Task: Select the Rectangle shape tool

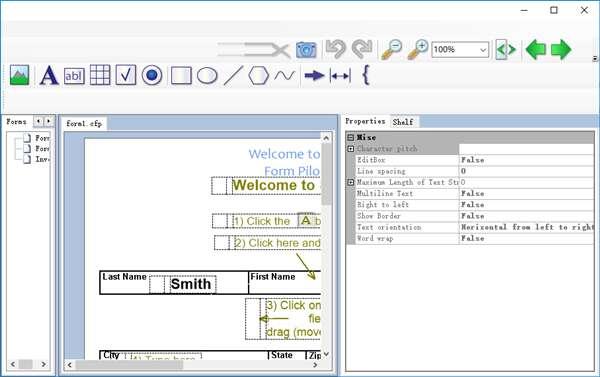Action: (181, 75)
